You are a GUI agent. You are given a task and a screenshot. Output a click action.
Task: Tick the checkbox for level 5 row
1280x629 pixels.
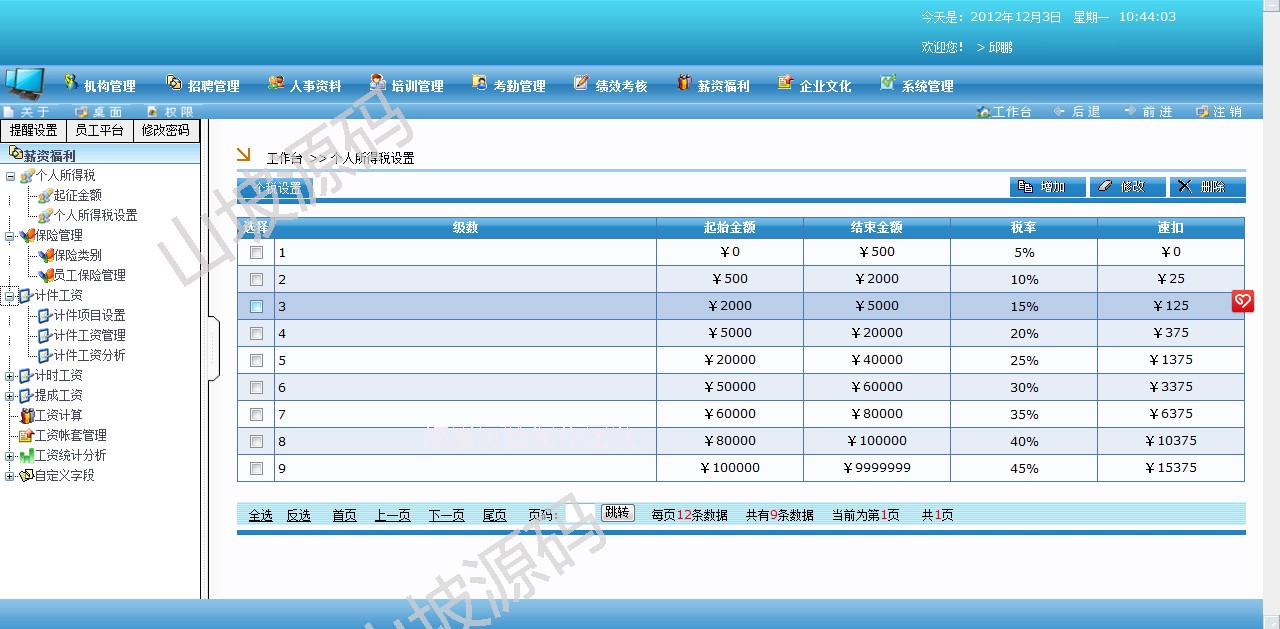pyautogui.click(x=256, y=360)
